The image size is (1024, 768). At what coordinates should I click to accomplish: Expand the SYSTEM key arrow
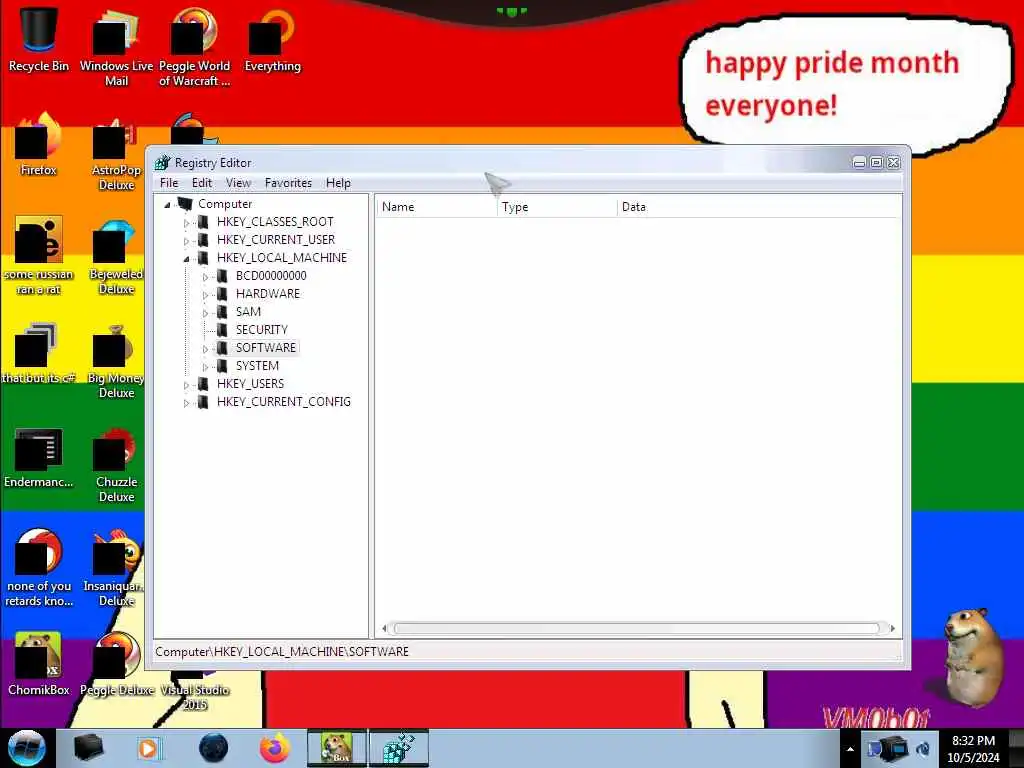pyautogui.click(x=205, y=367)
